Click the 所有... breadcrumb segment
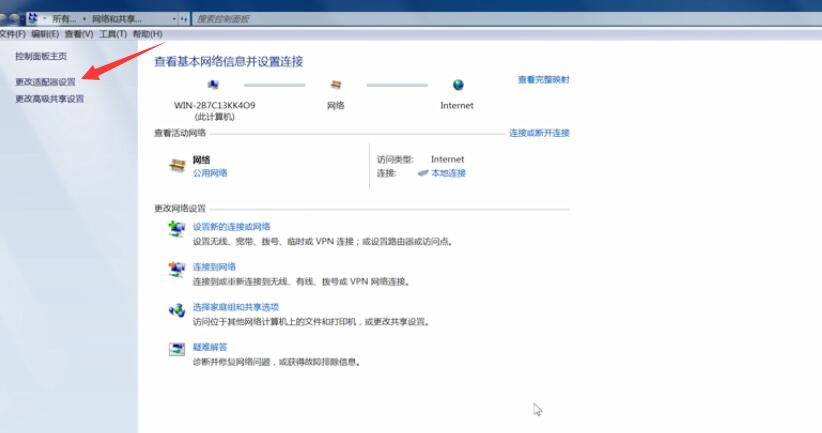The width and height of the screenshot is (822, 433). coord(63,19)
